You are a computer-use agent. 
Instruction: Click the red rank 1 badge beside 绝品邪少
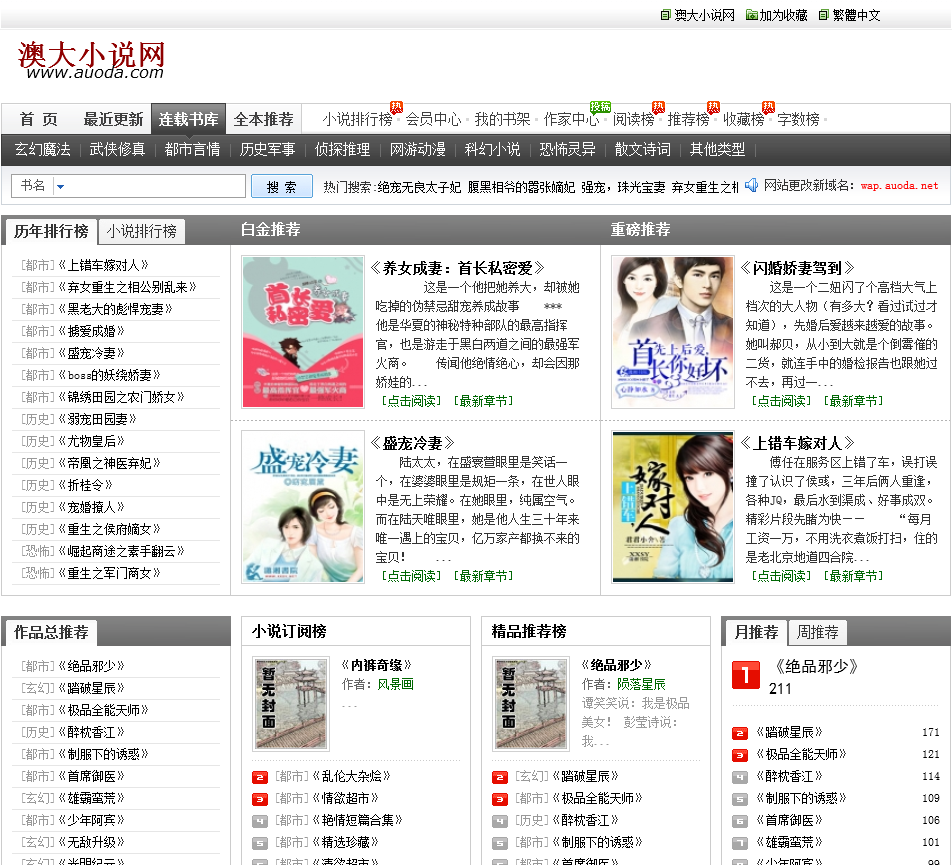746,675
